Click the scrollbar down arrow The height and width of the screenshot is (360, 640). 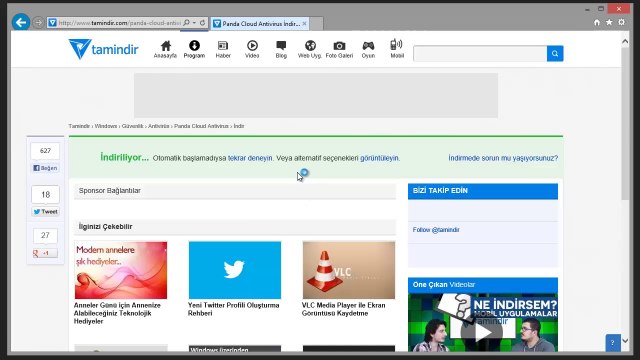[x=625, y=340]
